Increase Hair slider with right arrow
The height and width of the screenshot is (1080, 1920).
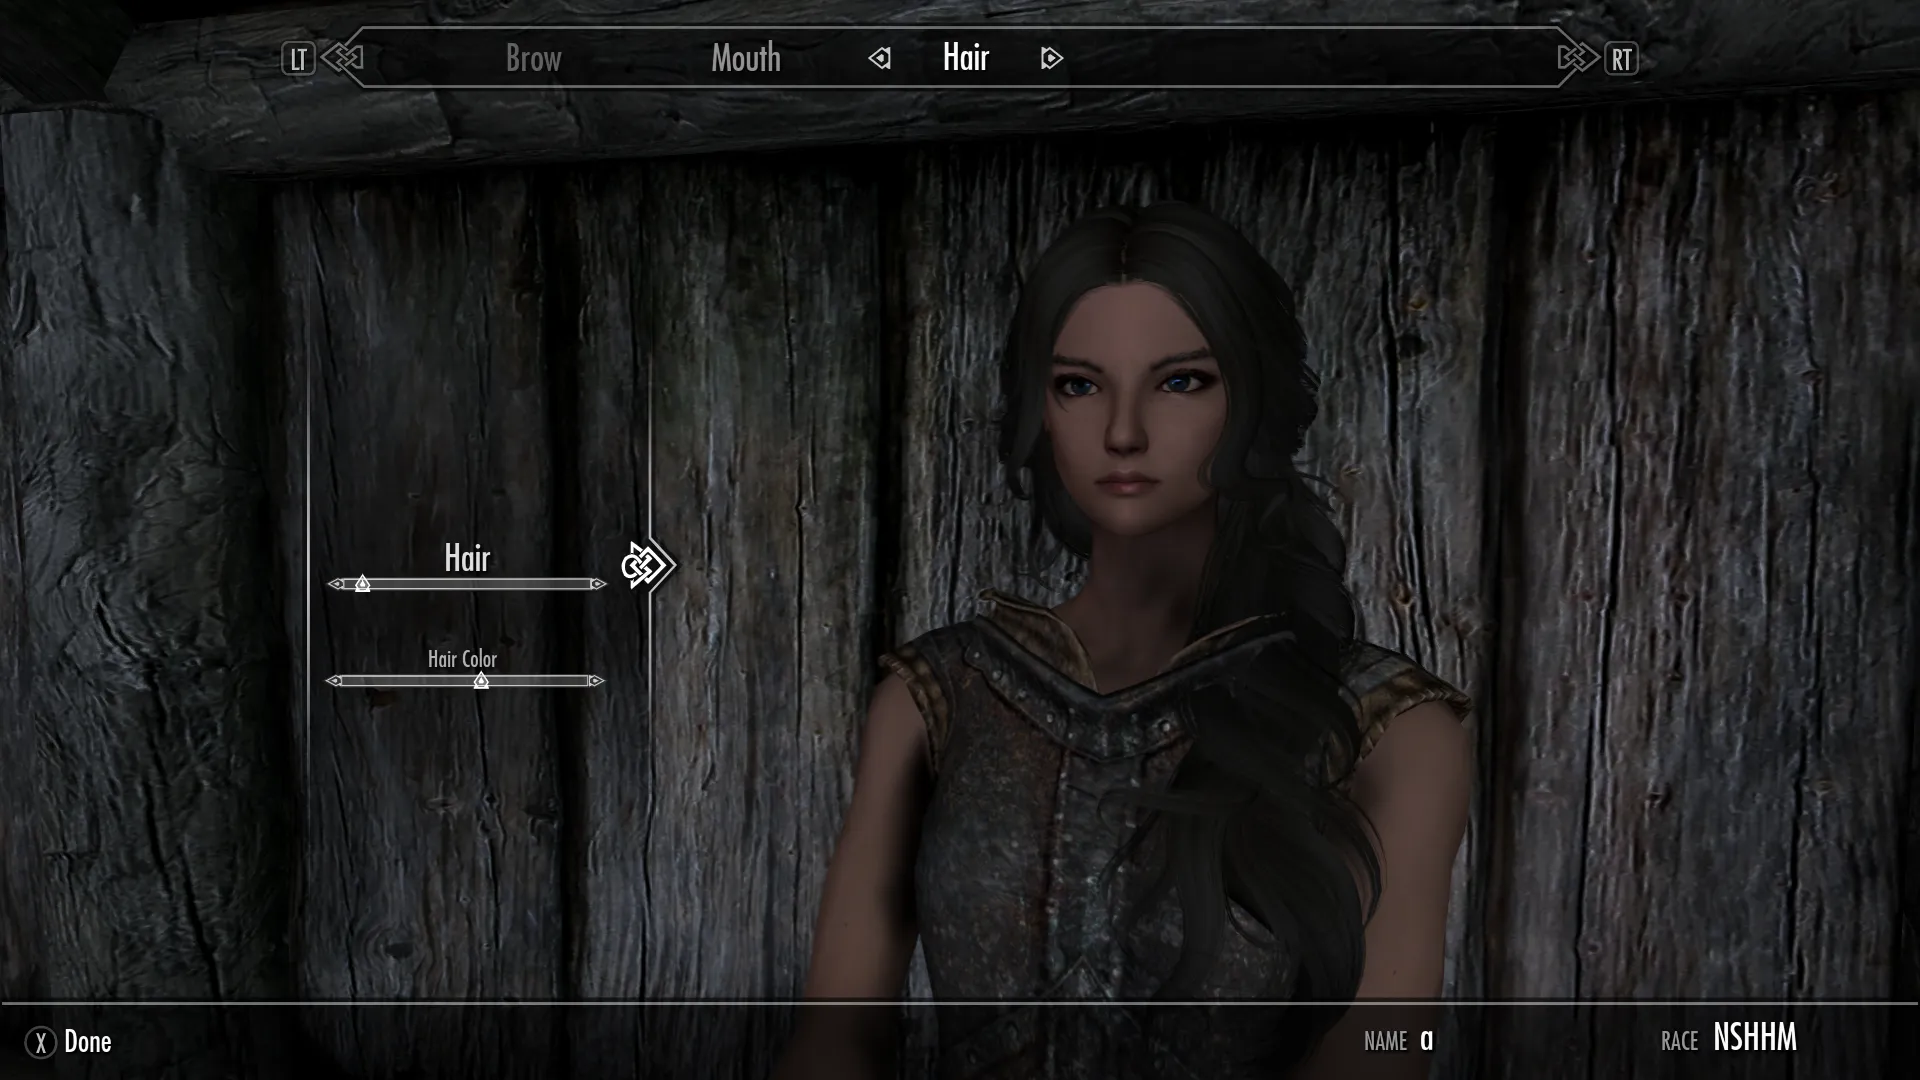pyautogui.click(x=598, y=584)
